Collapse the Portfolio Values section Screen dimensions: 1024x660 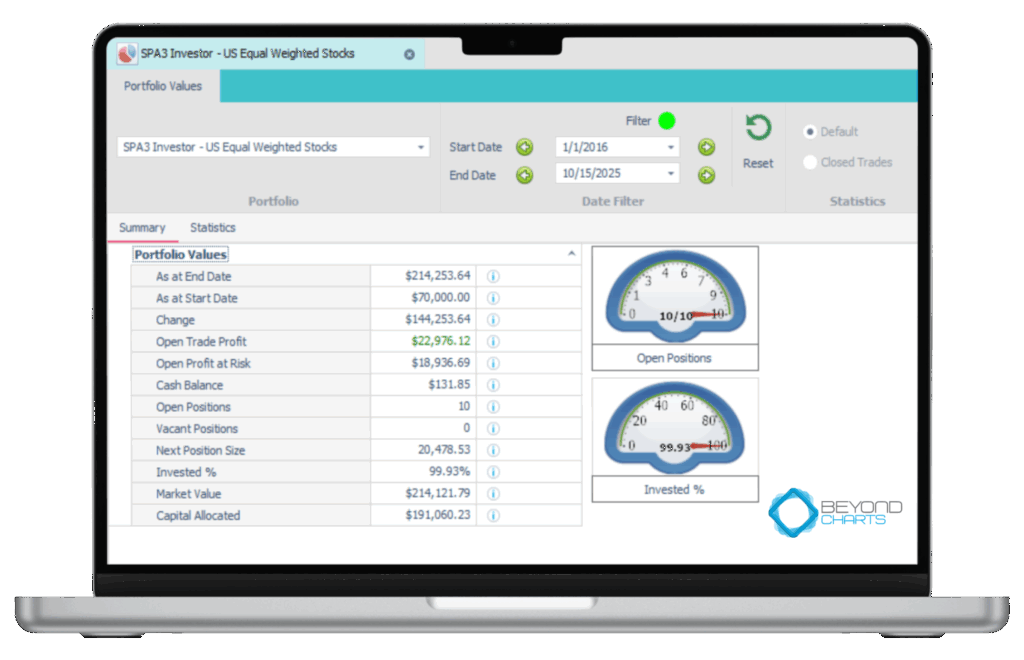(572, 254)
